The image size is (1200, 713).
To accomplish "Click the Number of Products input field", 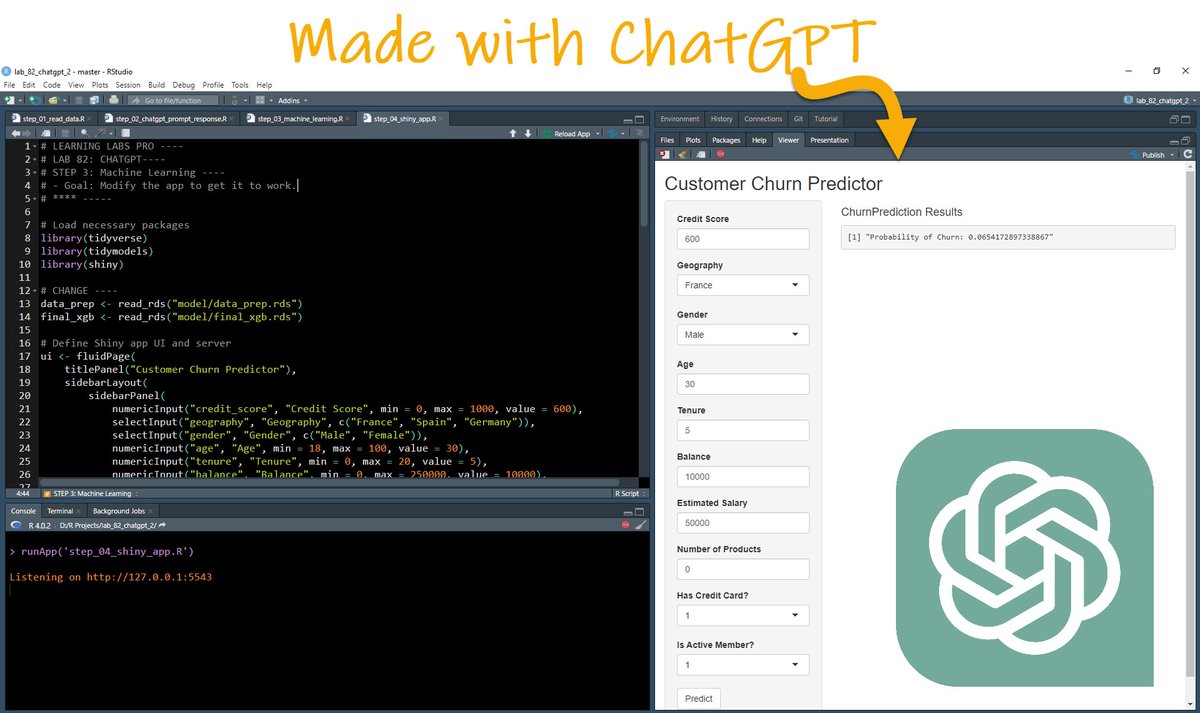I will 742,569.
